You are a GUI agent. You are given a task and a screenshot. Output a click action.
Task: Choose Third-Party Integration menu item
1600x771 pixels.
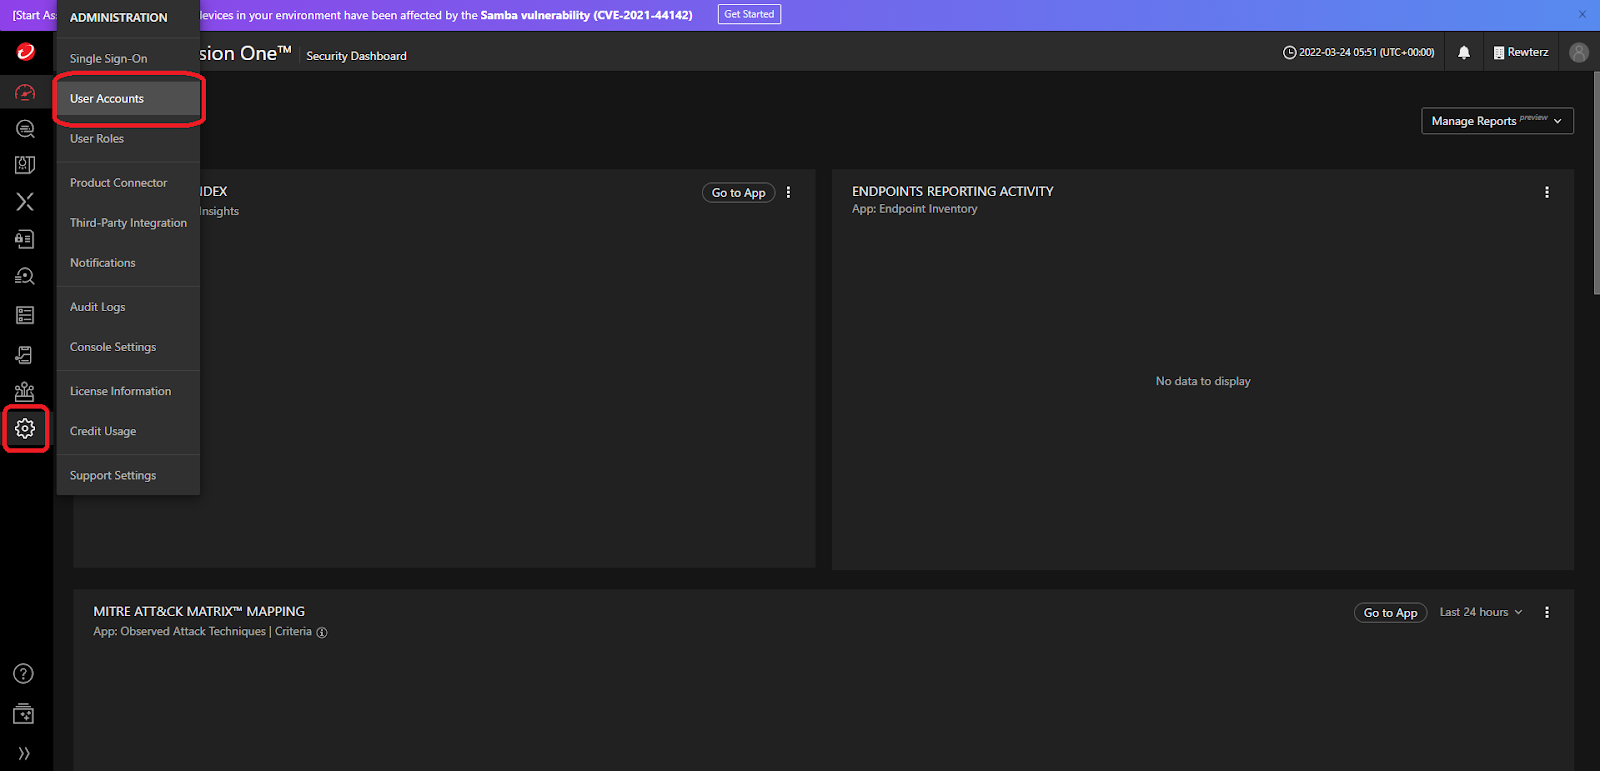click(128, 223)
